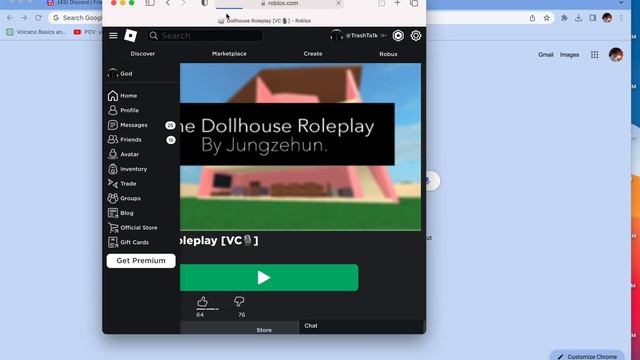Open the Marketplace tab

(229, 53)
